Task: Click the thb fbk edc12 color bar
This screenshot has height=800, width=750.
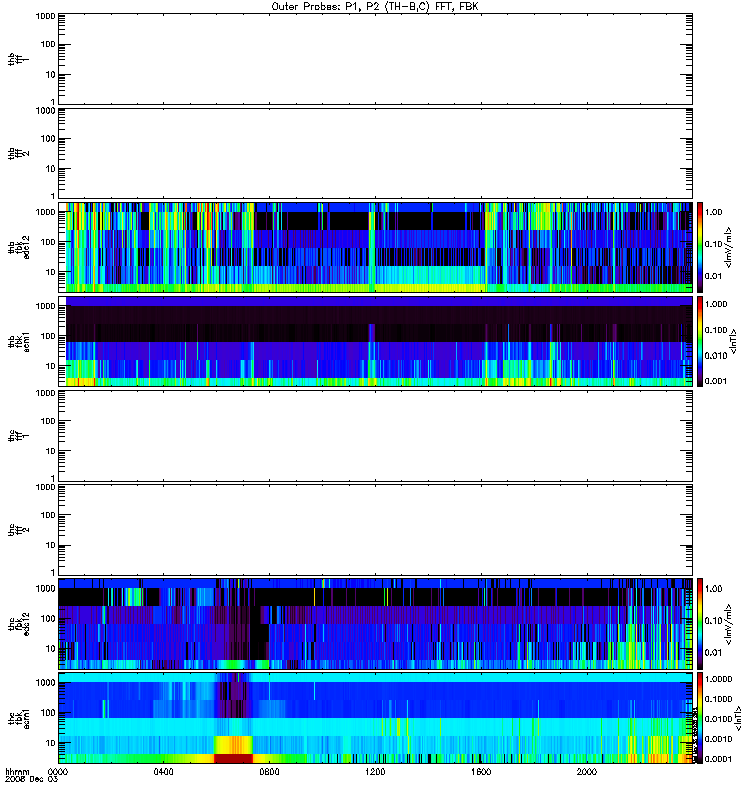Action: point(700,247)
